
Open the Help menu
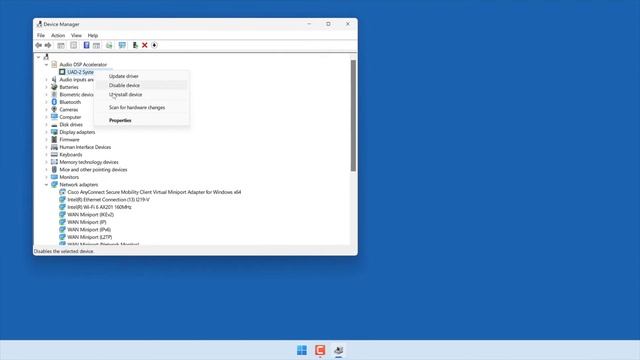(93, 36)
